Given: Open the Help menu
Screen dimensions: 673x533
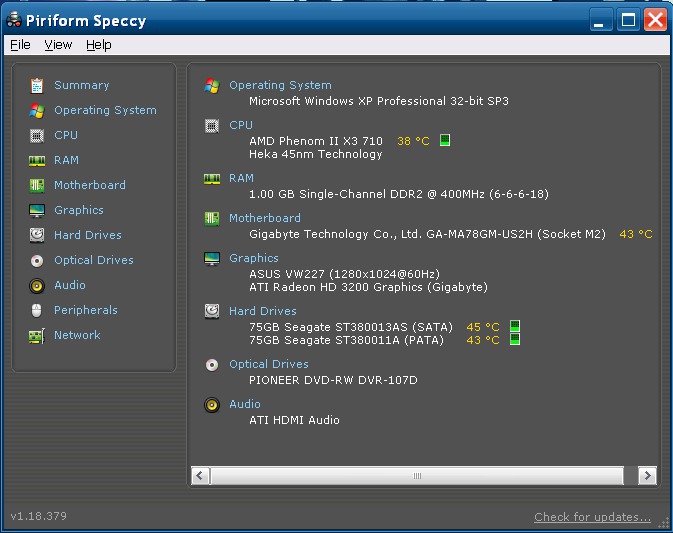Looking at the screenshot, I should coord(99,45).
